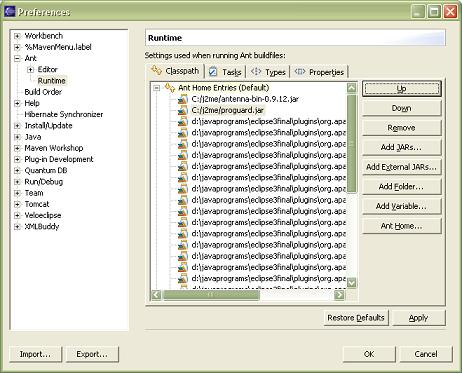Click the Eclipse icon in the title bar
The width and height of the screenshot is (462, 373).
[10, 12]
